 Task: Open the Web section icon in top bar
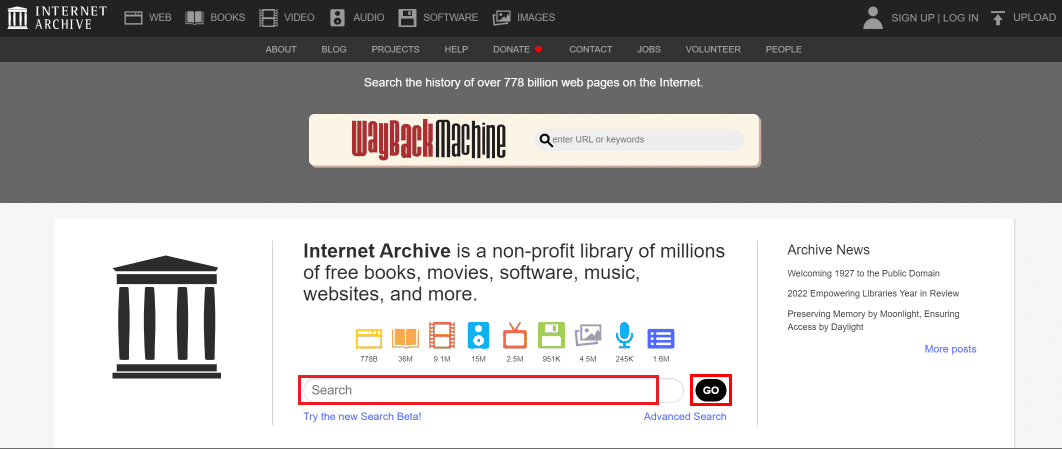click(133, 18)
